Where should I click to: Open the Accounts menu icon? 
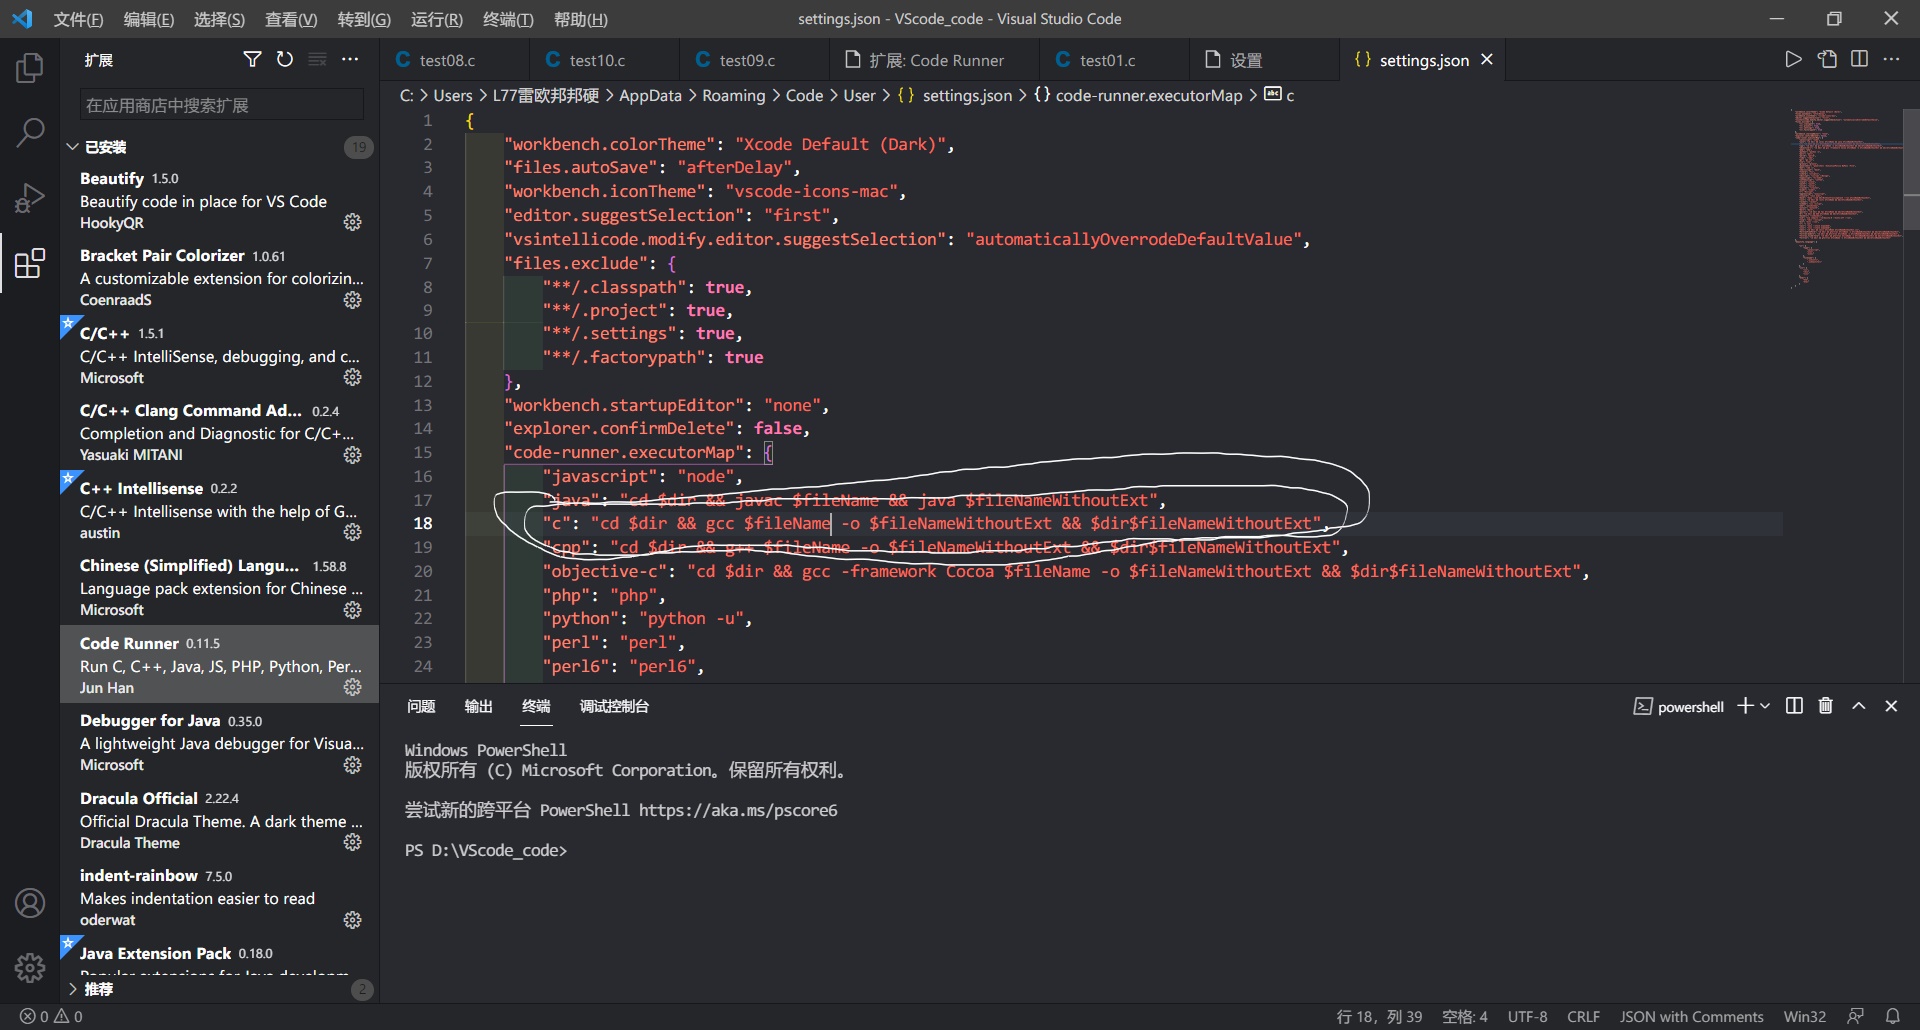[x=30, y=903]
